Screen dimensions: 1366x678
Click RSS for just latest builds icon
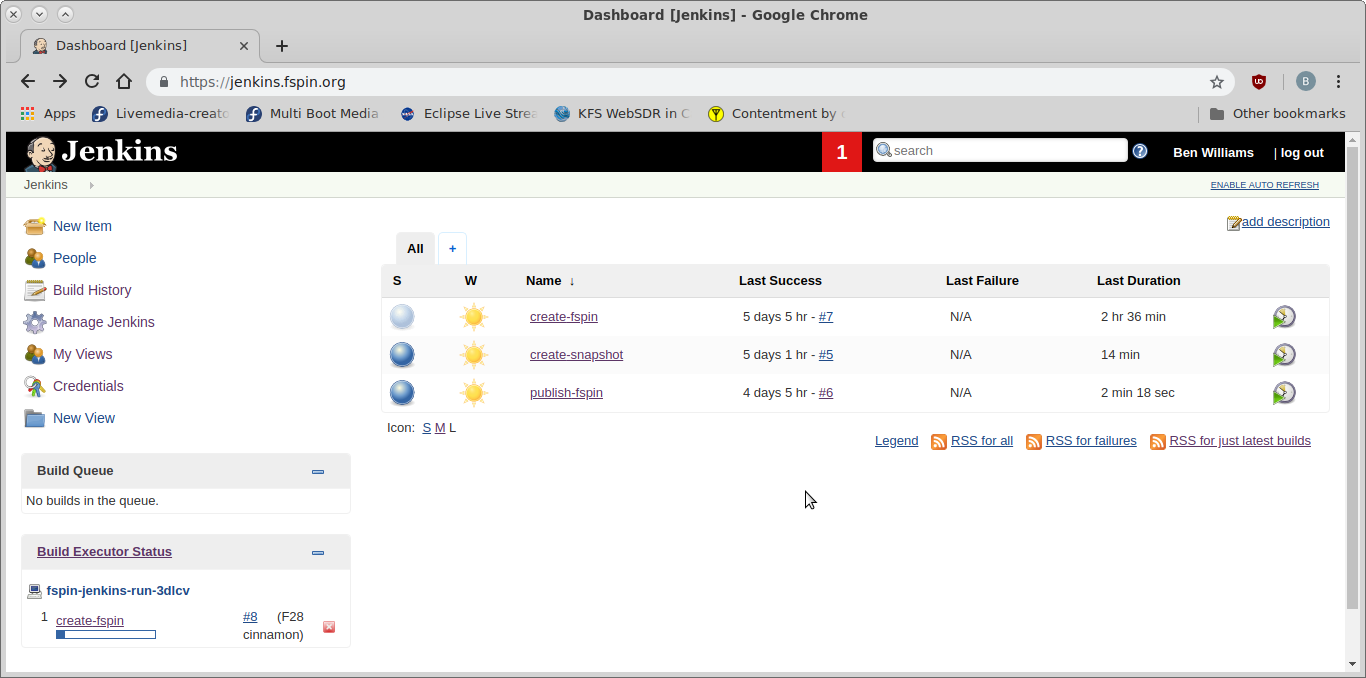1158,442
